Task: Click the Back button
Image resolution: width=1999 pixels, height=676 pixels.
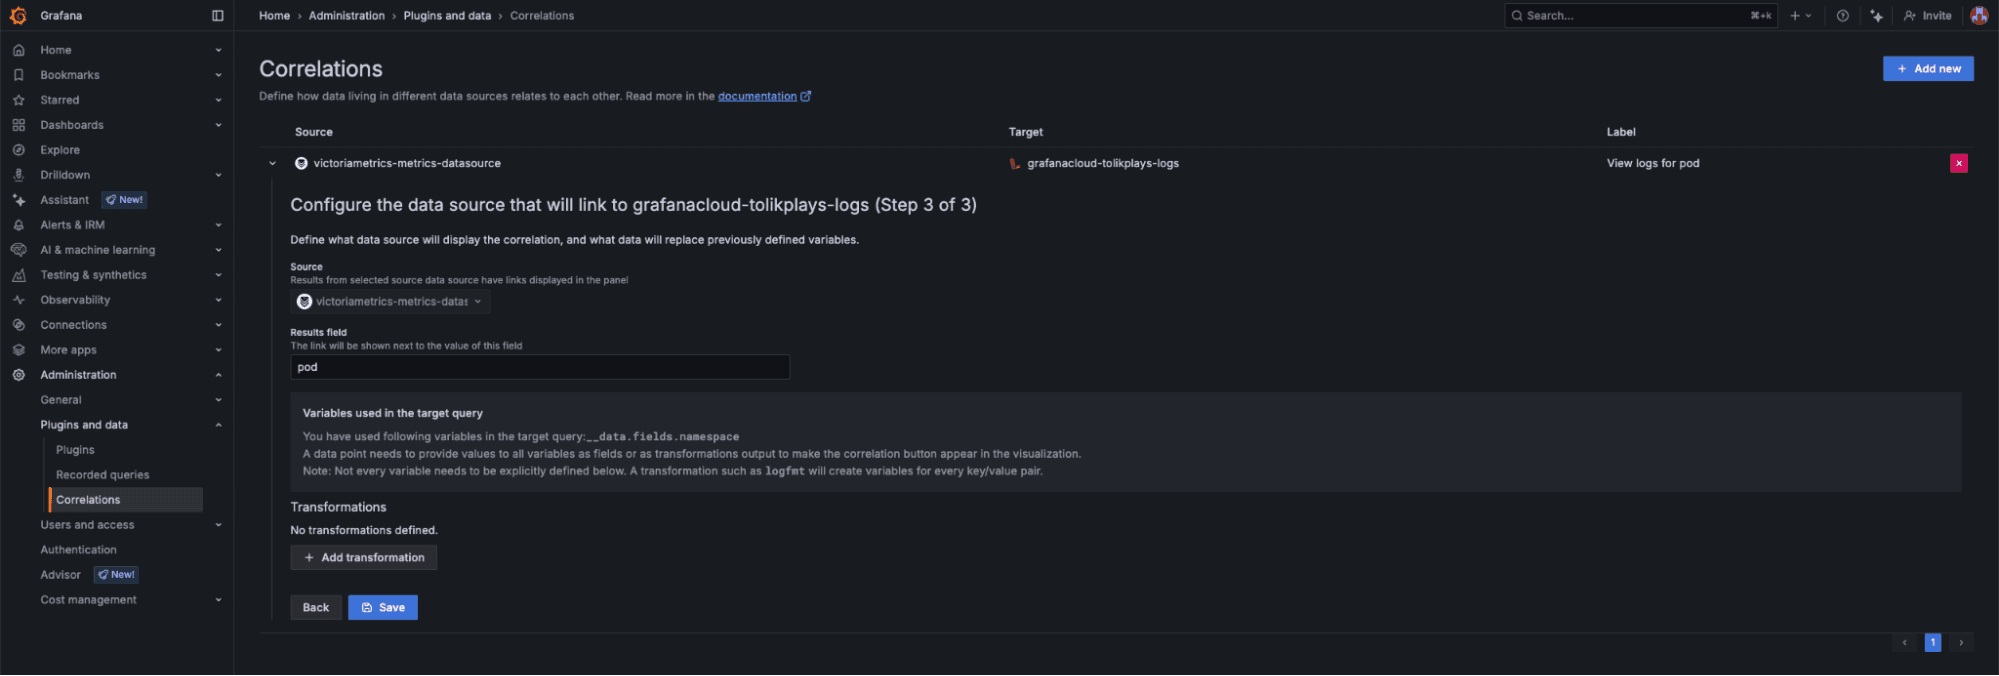Action: tap(316, 607)
